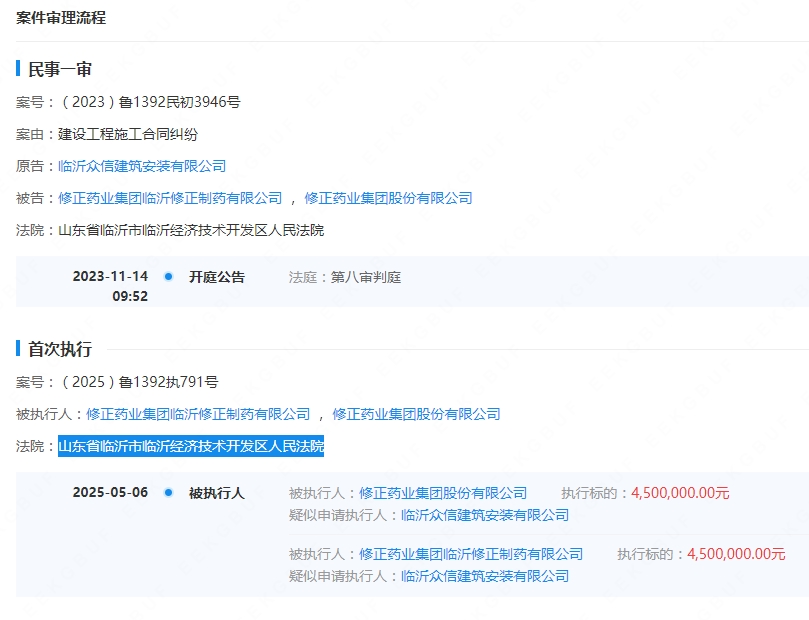809x620 pixels.
Task: Open 修正药业集团股份有限公司 in the 首次执行 header 被执行人 row
Action: 416,414
